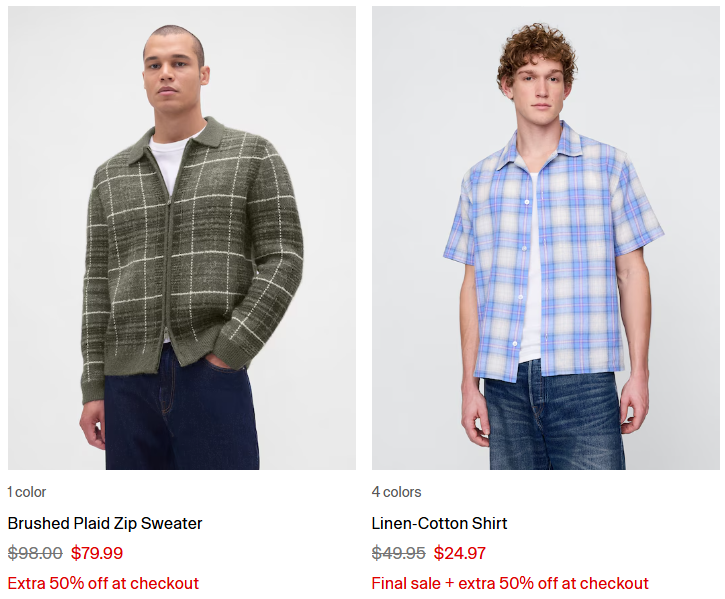Click the faded blue jeans in the shirt photo
725x599 pixels.
[x=554, y=416]
